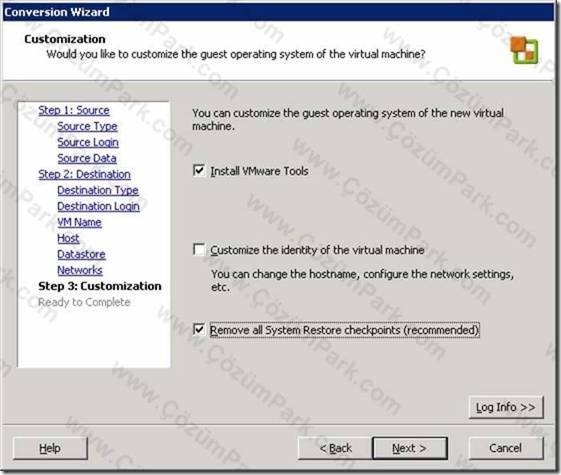561x475 pixels.
Task: Open the Destination Type step link
Action: tap(98, 190)
